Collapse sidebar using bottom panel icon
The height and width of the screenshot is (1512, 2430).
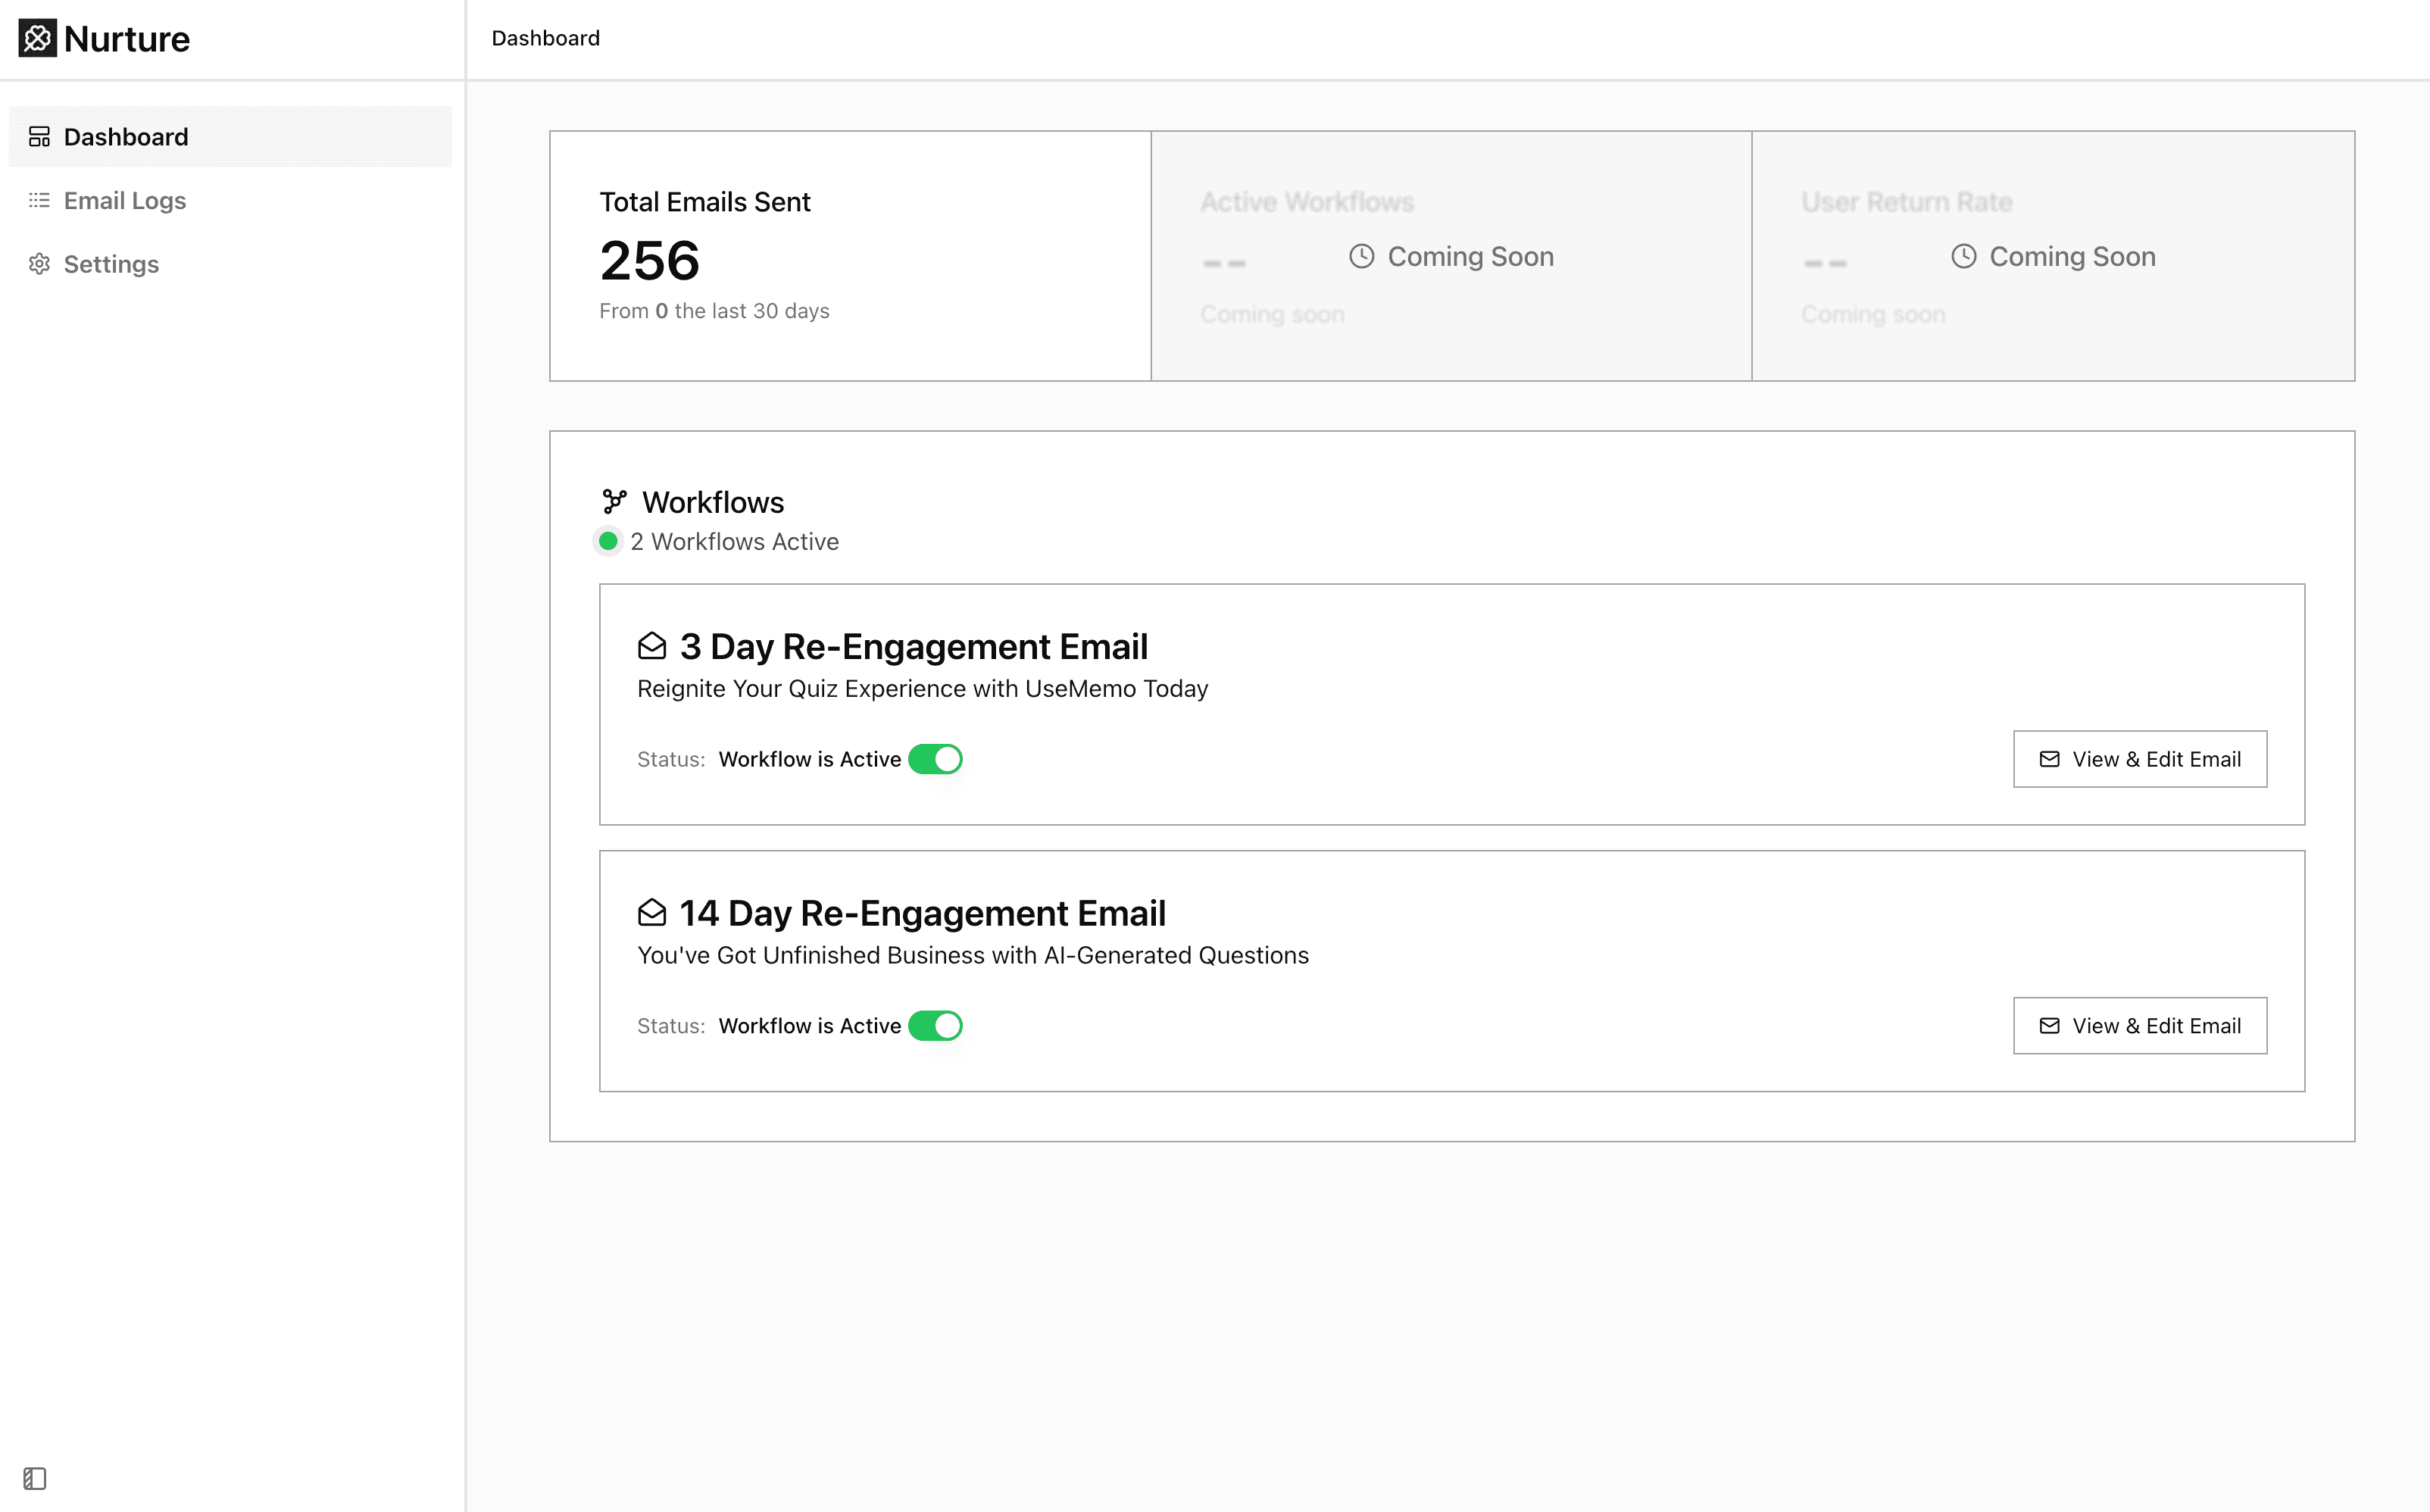pos(35,1478)
